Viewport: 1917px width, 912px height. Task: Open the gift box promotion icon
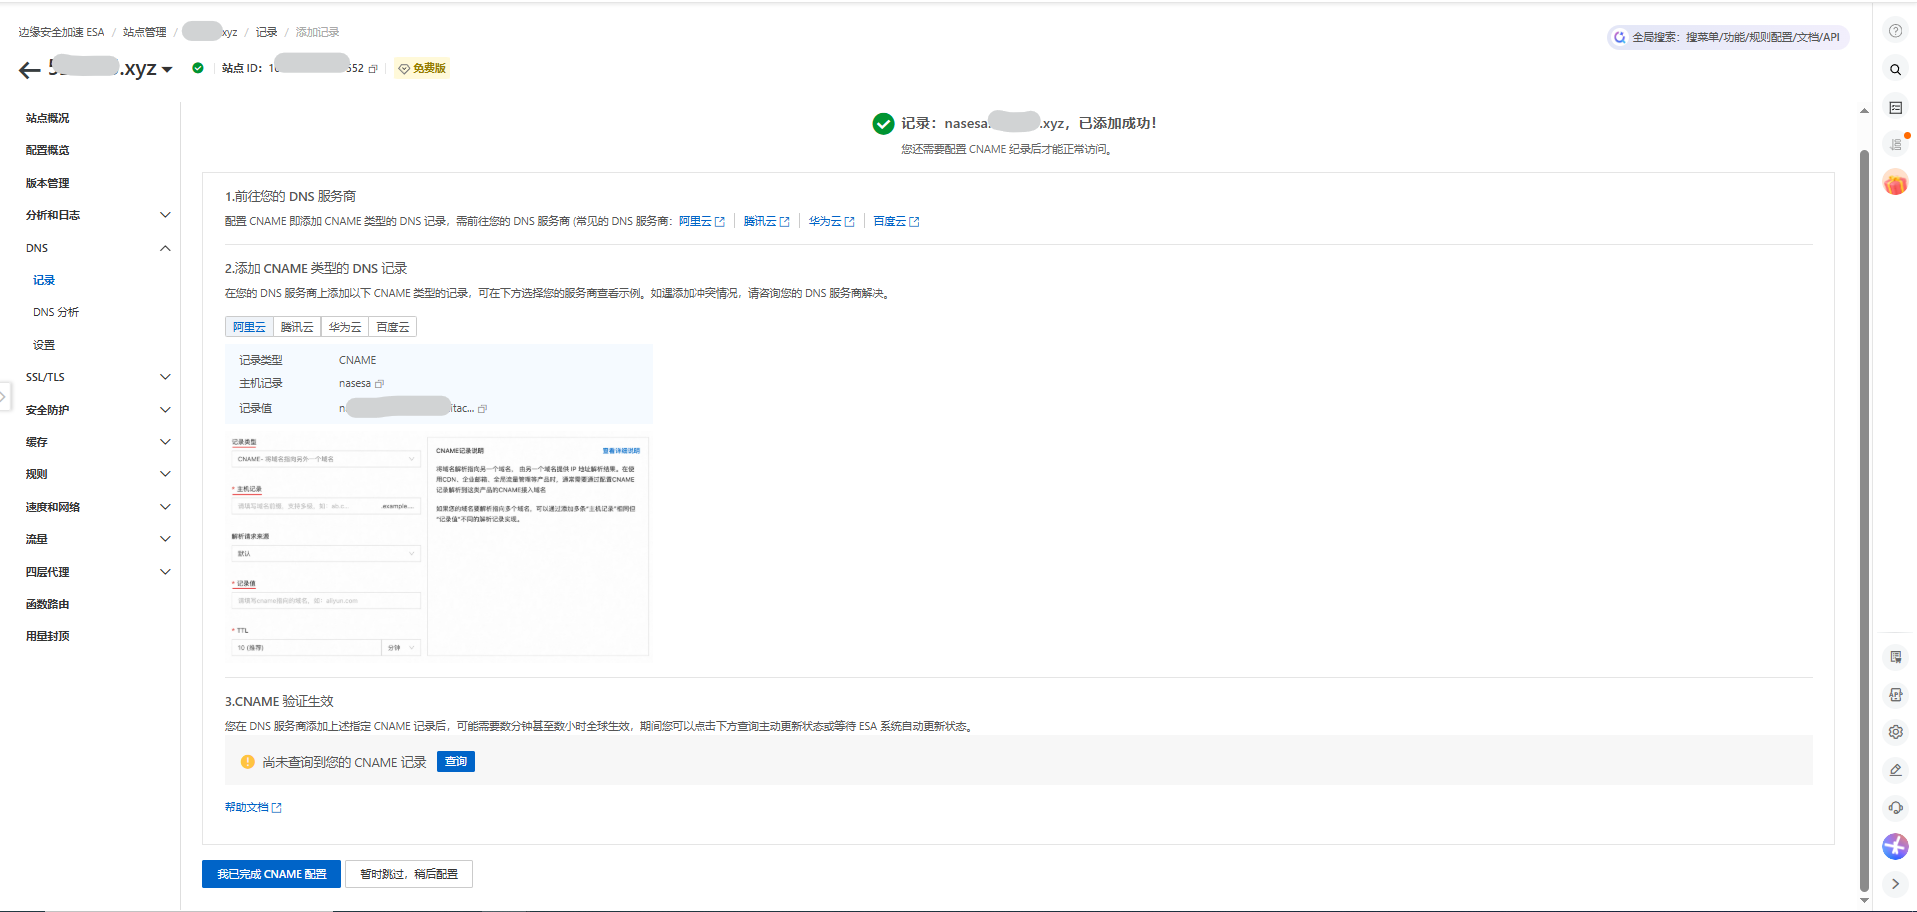pos(1895,183)
